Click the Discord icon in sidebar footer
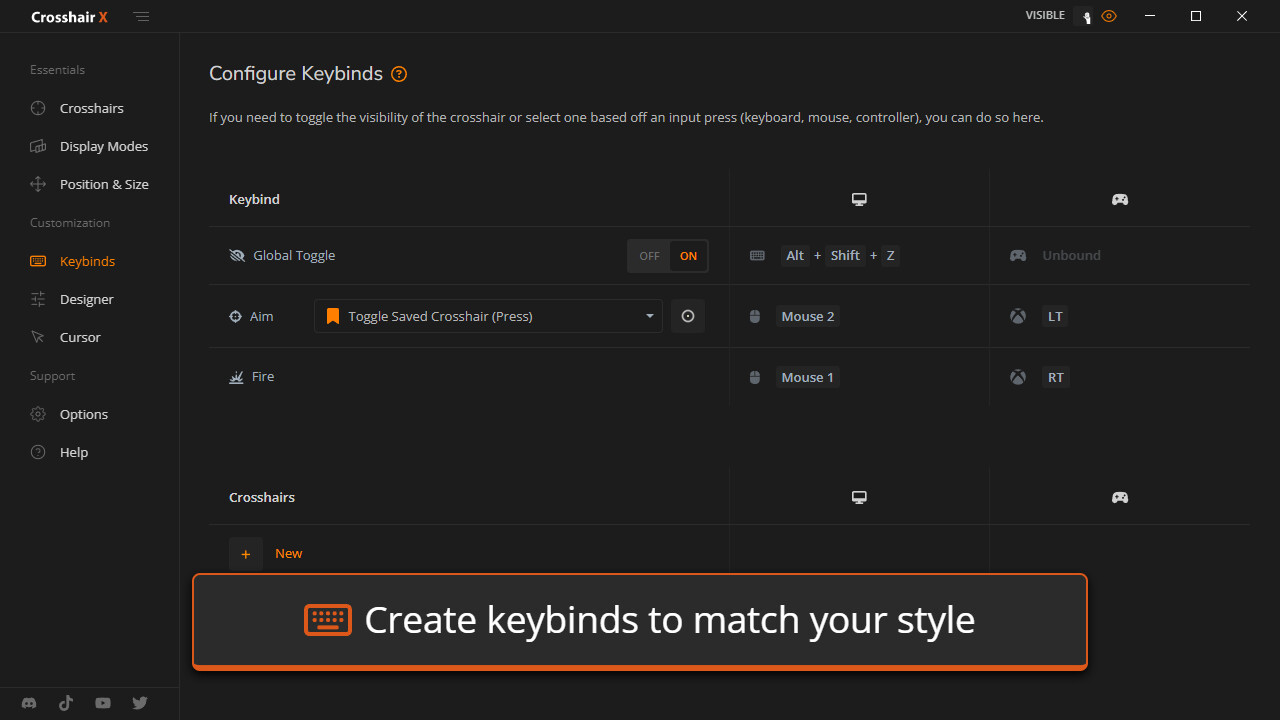Viewport: 1280px width, 720px height. pyautogui.click(x=29, y=703)
